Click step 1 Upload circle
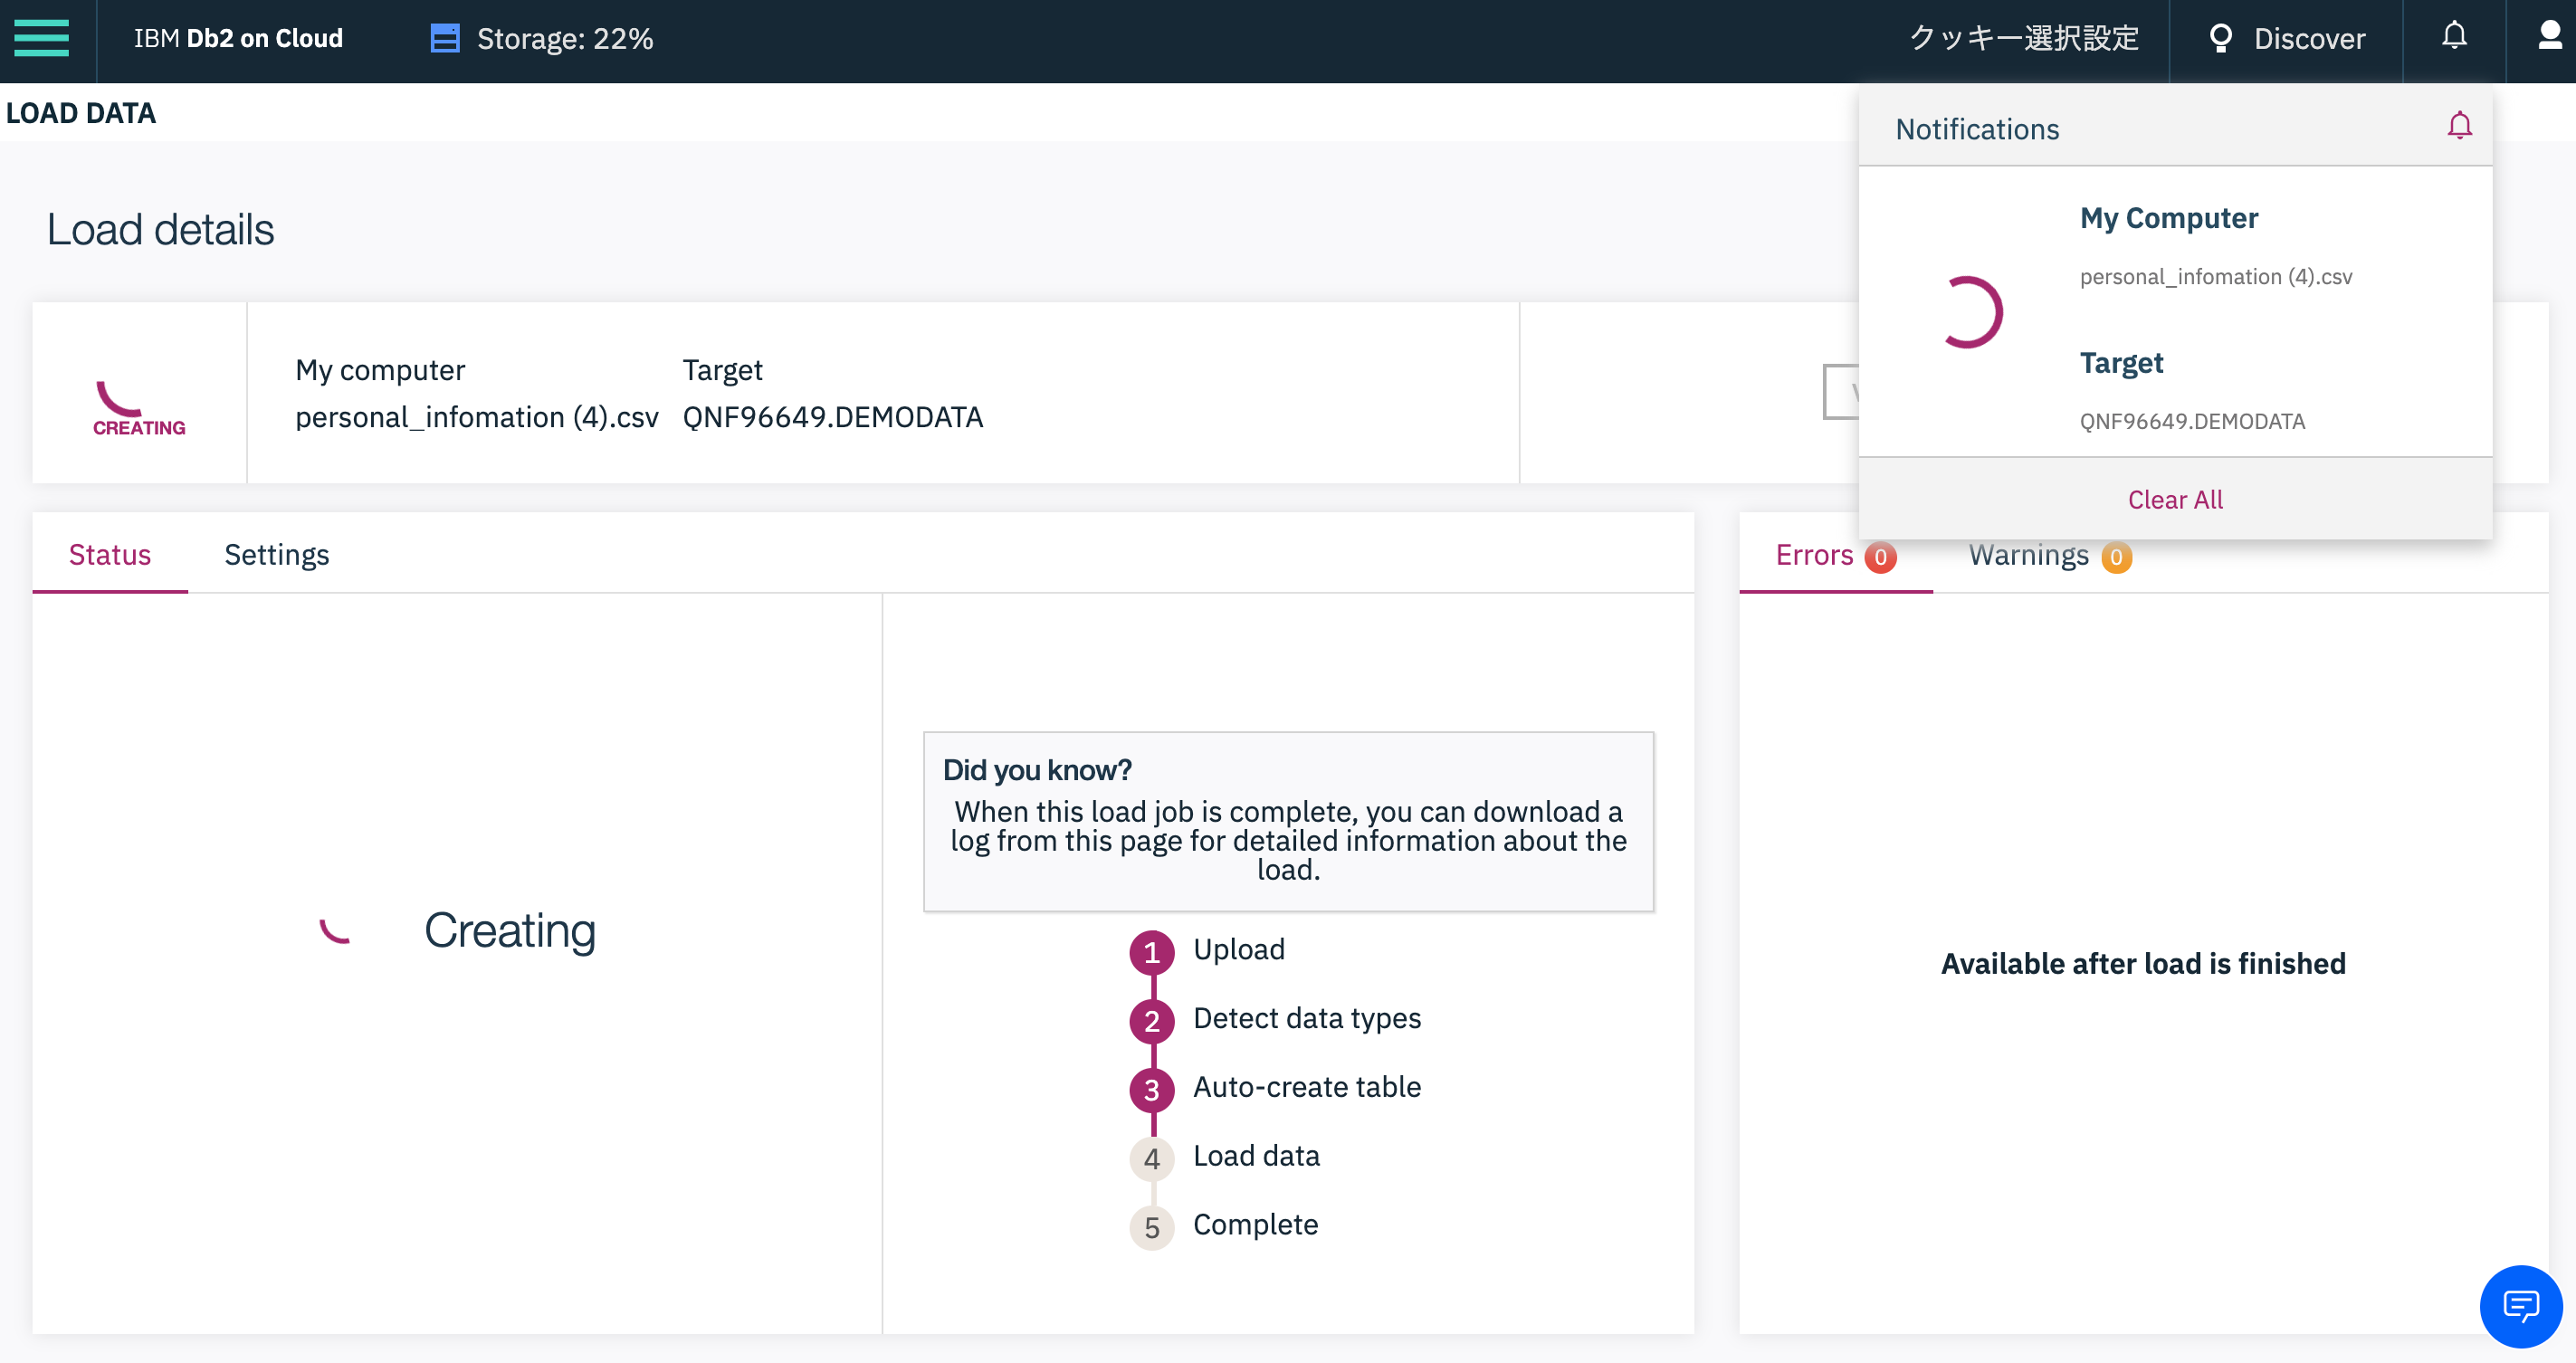The image size is (2576, 1363). (x=1151, y=951)
